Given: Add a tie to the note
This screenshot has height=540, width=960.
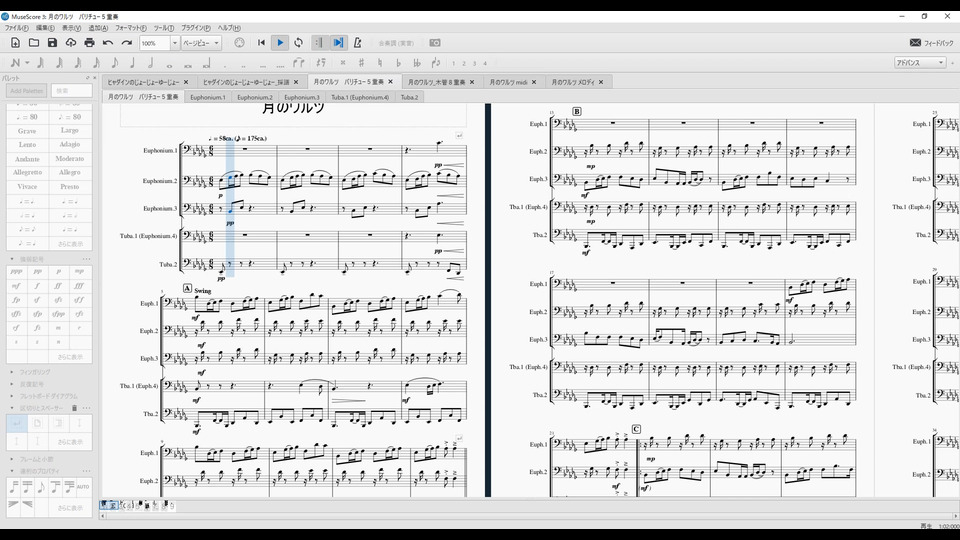Looking at the screenshot, I should click(299, 62).
